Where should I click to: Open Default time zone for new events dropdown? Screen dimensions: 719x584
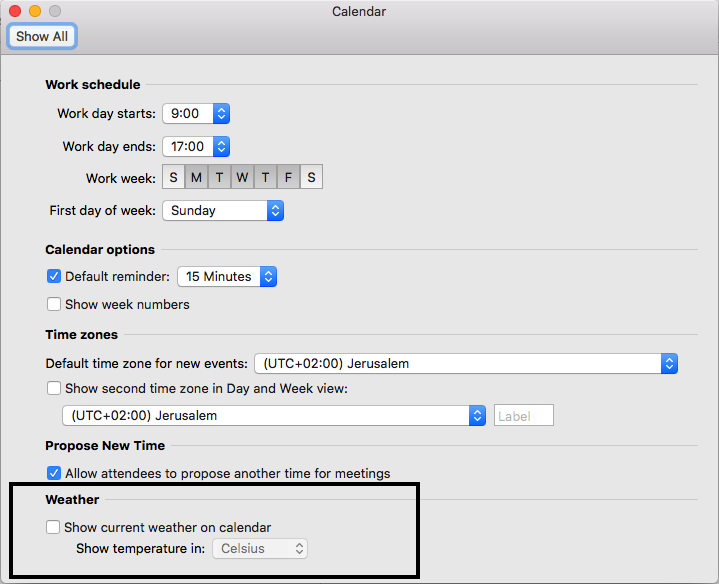(466, 364)
